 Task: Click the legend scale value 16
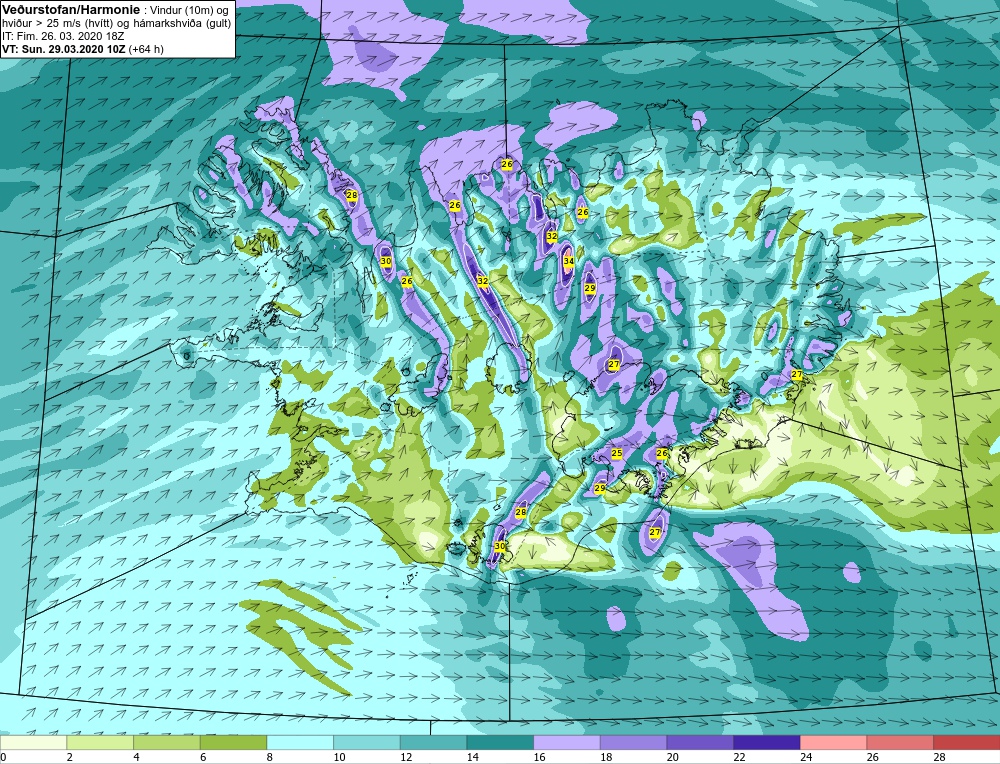pyautogui.click(x=539, y=757)
